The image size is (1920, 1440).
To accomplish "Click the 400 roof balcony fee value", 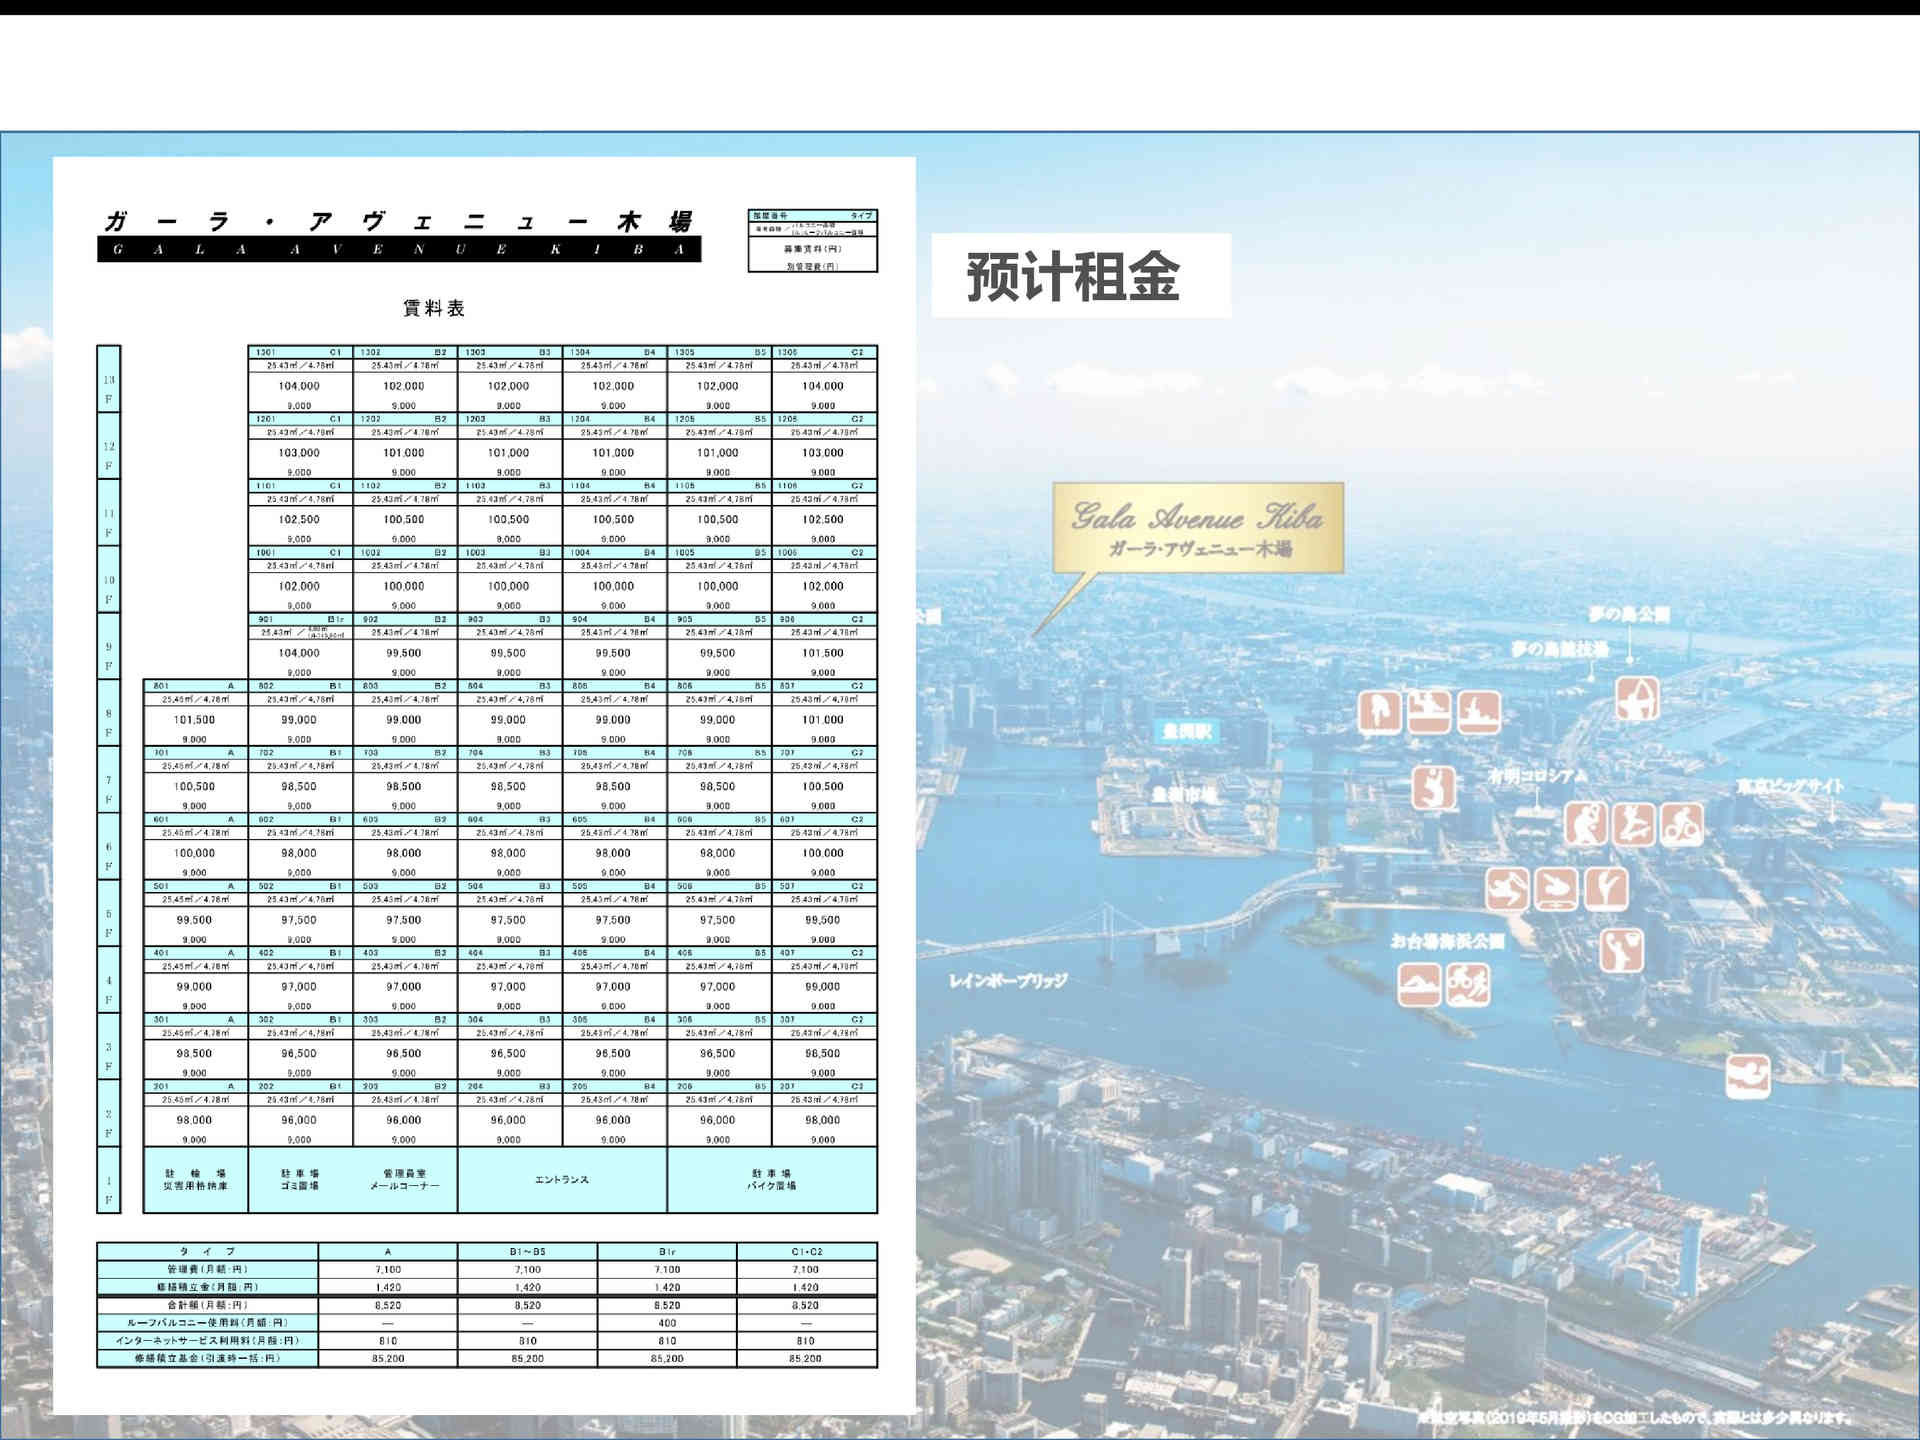I will [667, 1323].
